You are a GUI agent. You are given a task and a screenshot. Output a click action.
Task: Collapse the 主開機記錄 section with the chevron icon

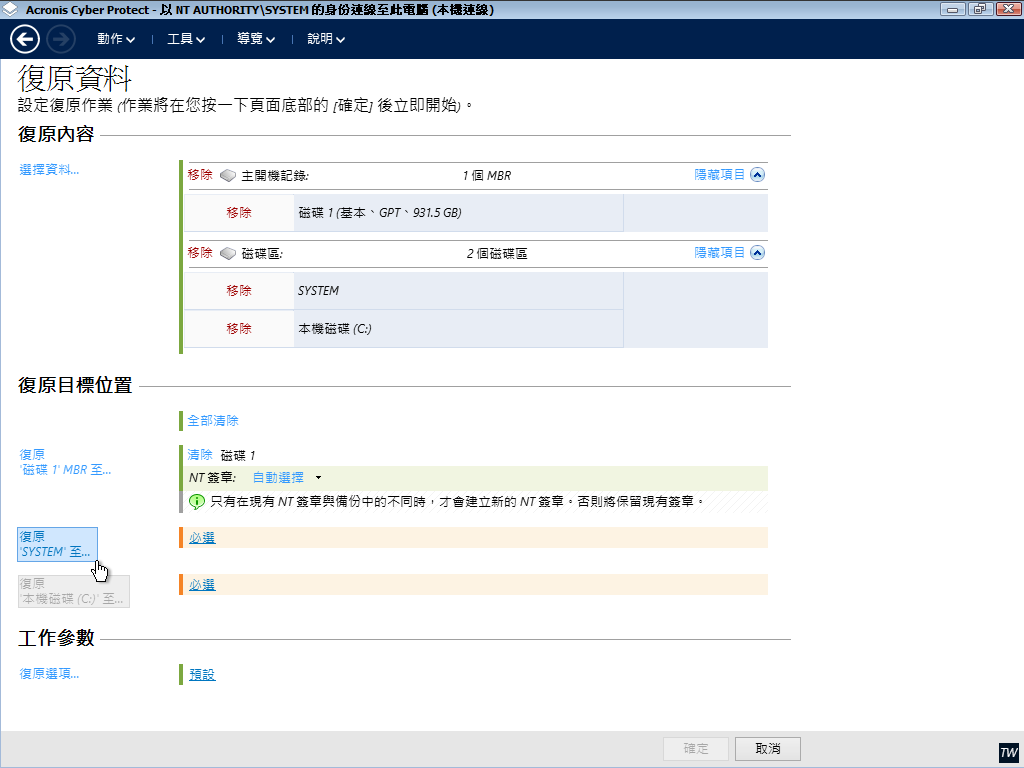[x=757, y=174]
